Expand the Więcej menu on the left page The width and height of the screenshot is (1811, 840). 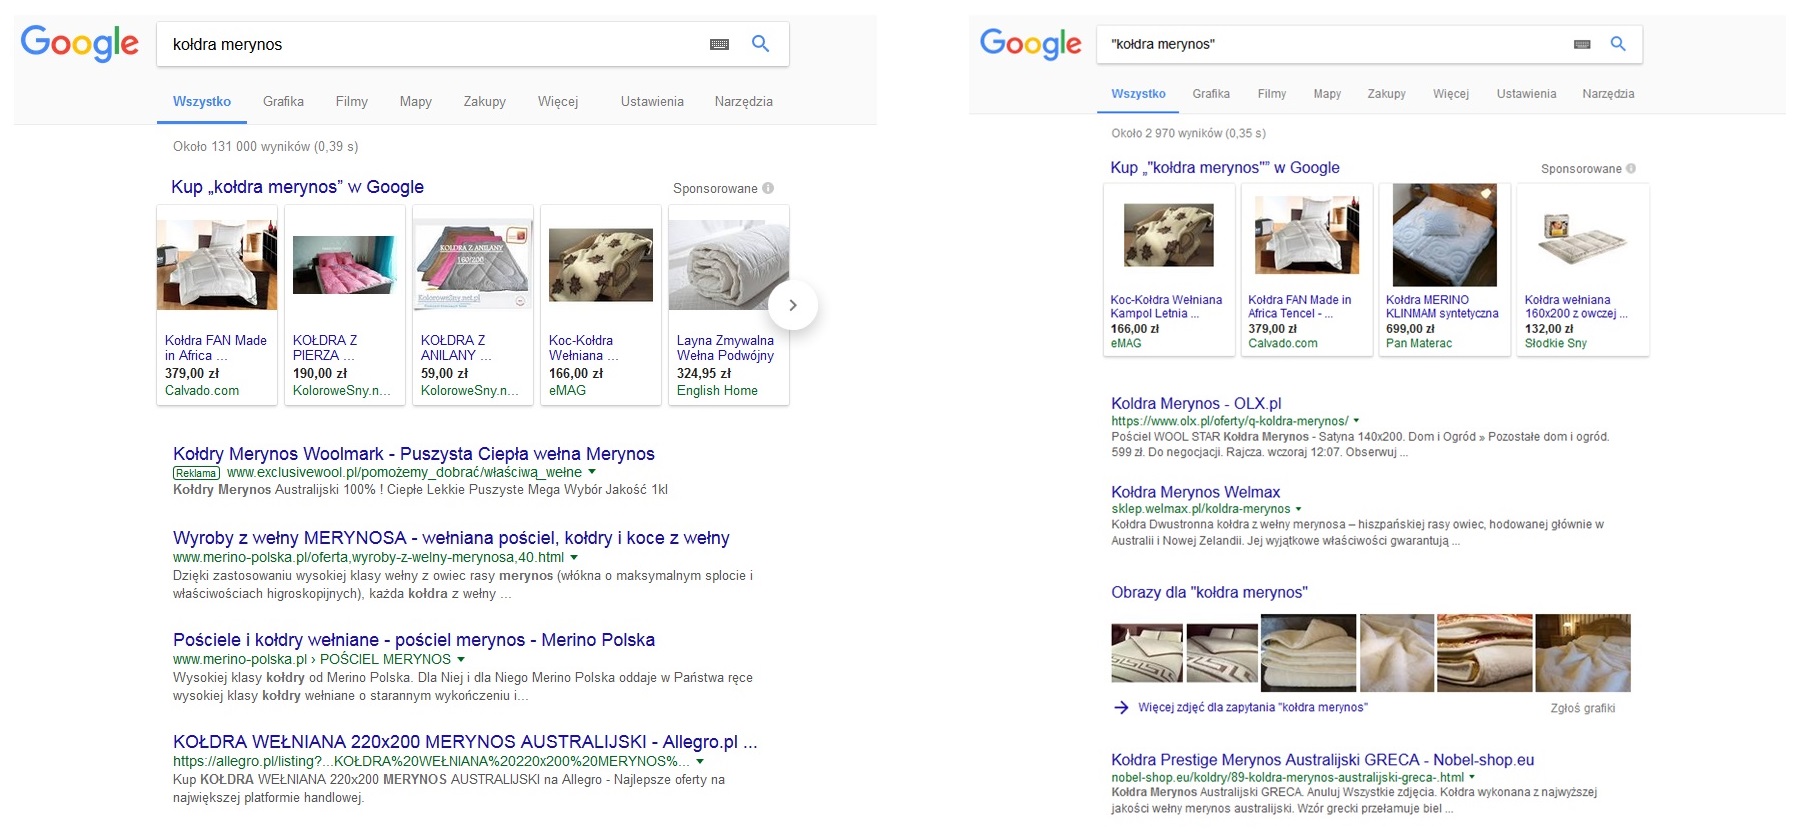[x=558, y=101]
